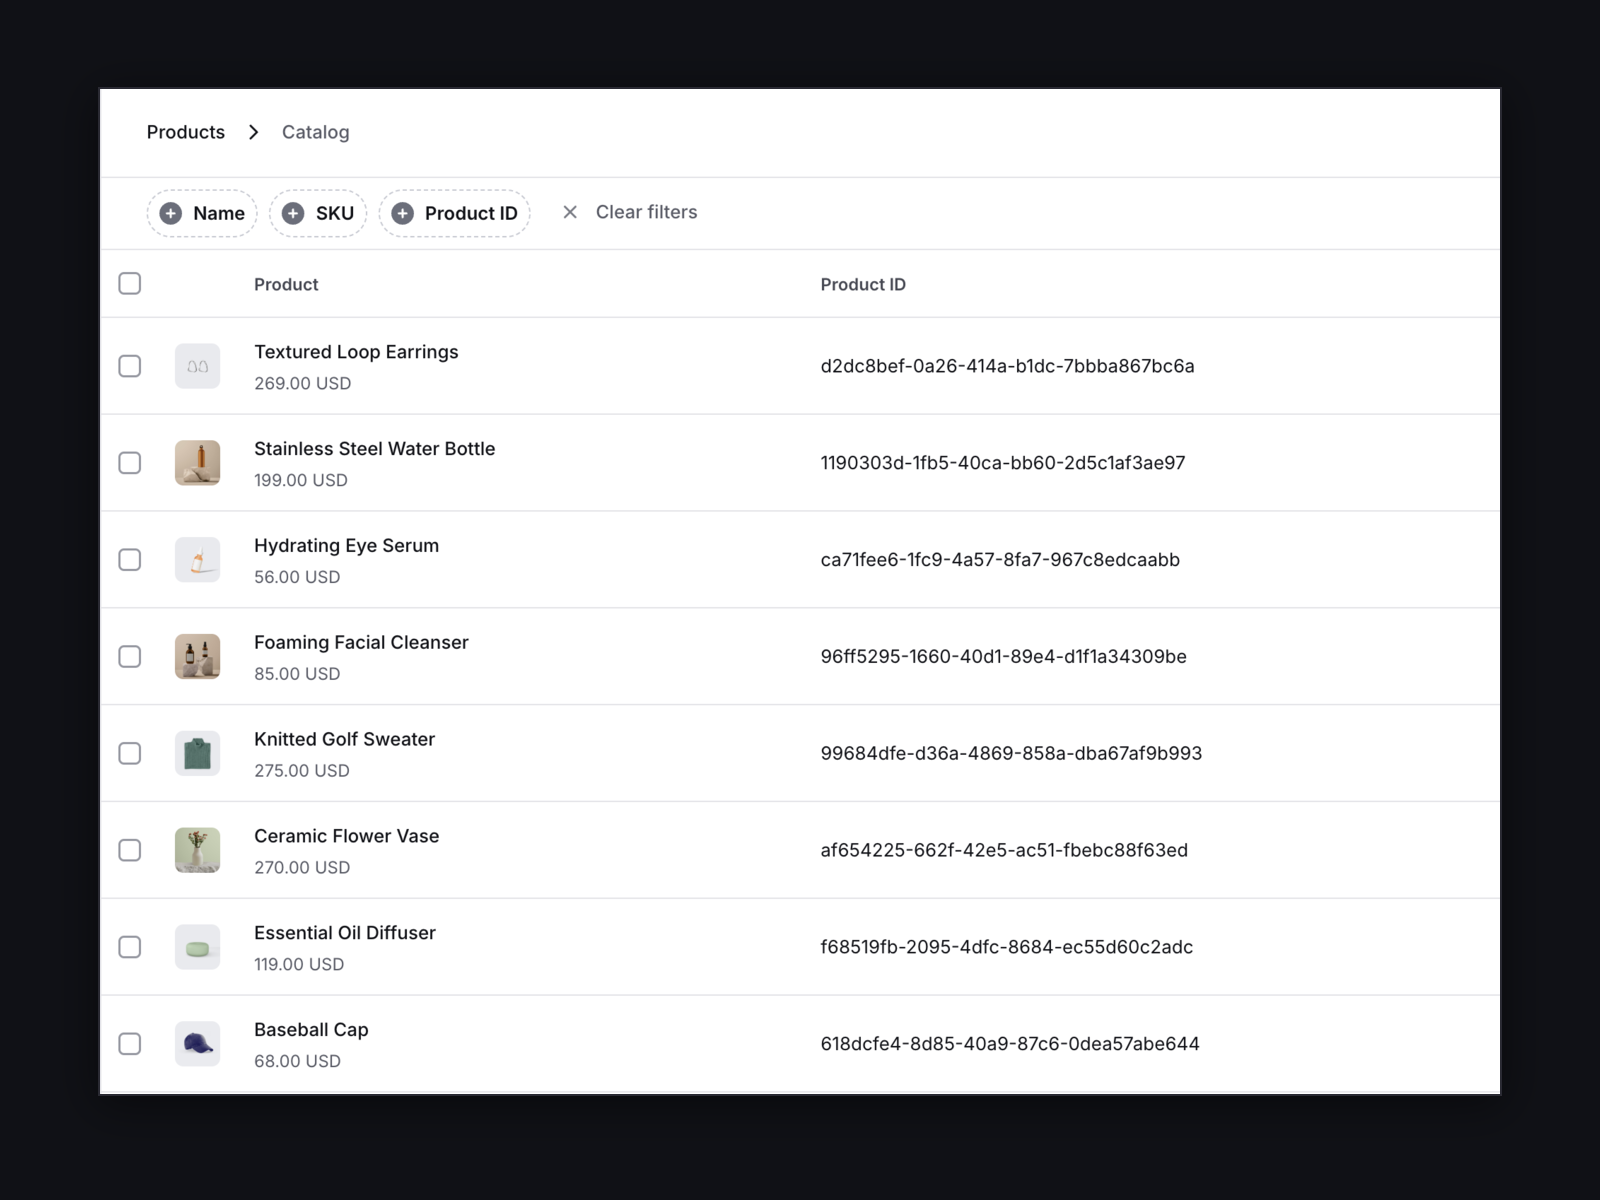
Task: Select ID f68519fb-2095-4dfc-8684-ec55d60c2adc
Action: pyautogui.click(x=1007, y=947)
